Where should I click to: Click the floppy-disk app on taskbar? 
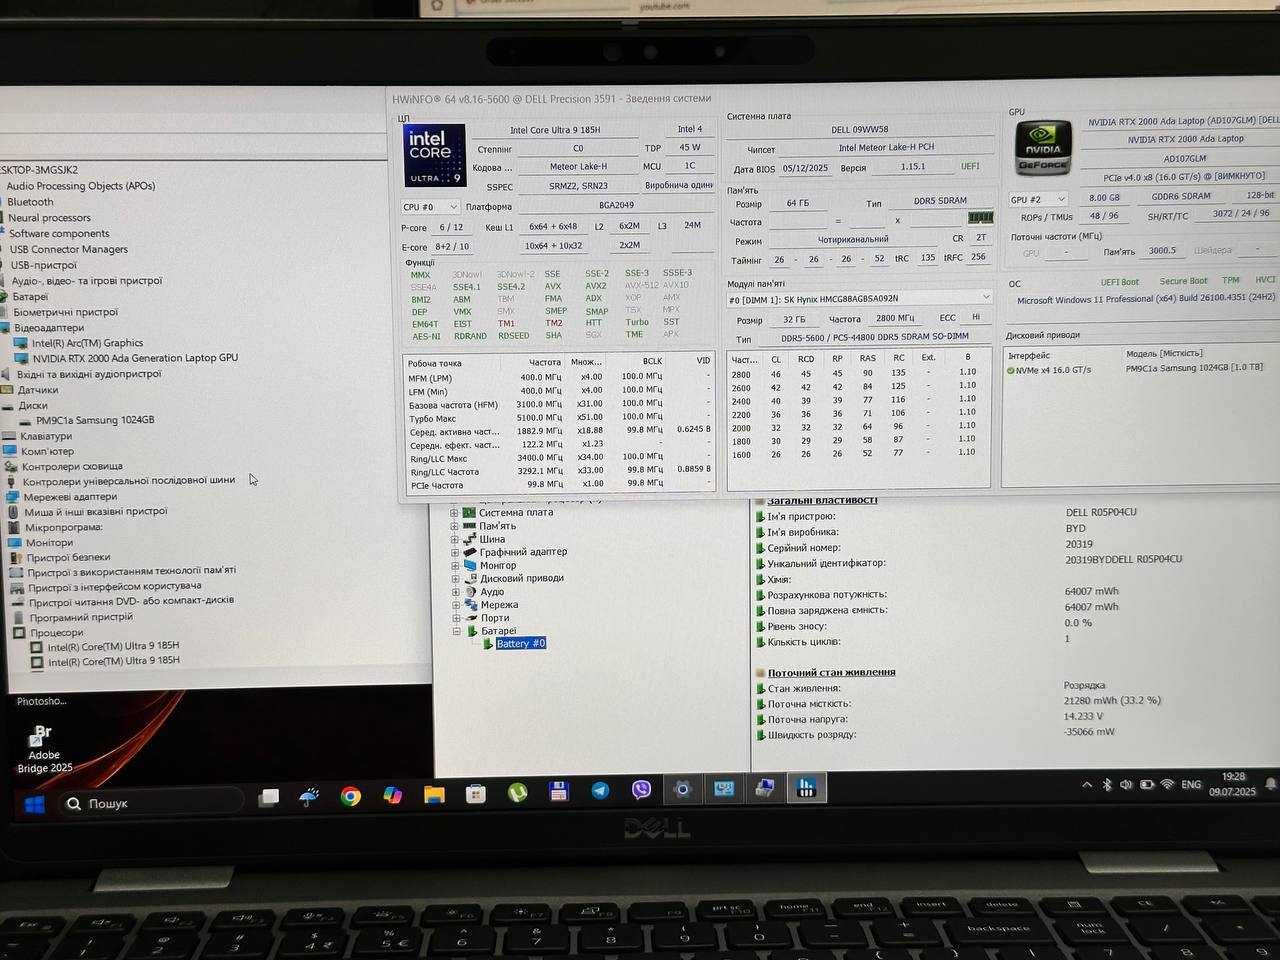tap(559, 792)
